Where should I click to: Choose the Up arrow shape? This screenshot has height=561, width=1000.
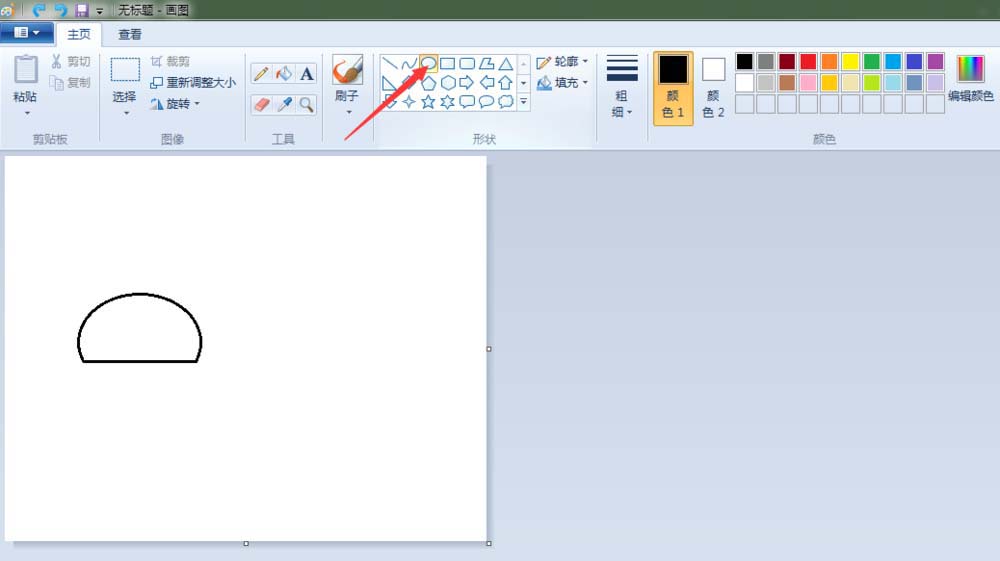[506, 83]
